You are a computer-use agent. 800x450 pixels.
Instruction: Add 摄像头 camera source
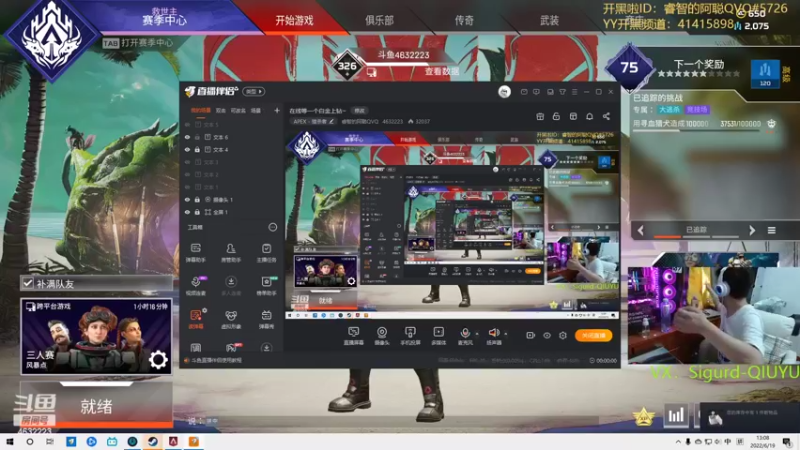(x=382, y=336)
